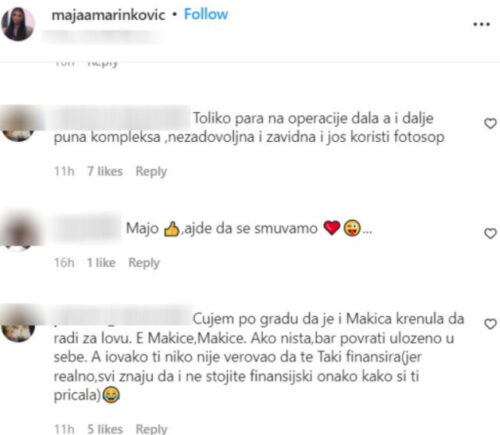Open the three-dot more options menu

(482, 24)
